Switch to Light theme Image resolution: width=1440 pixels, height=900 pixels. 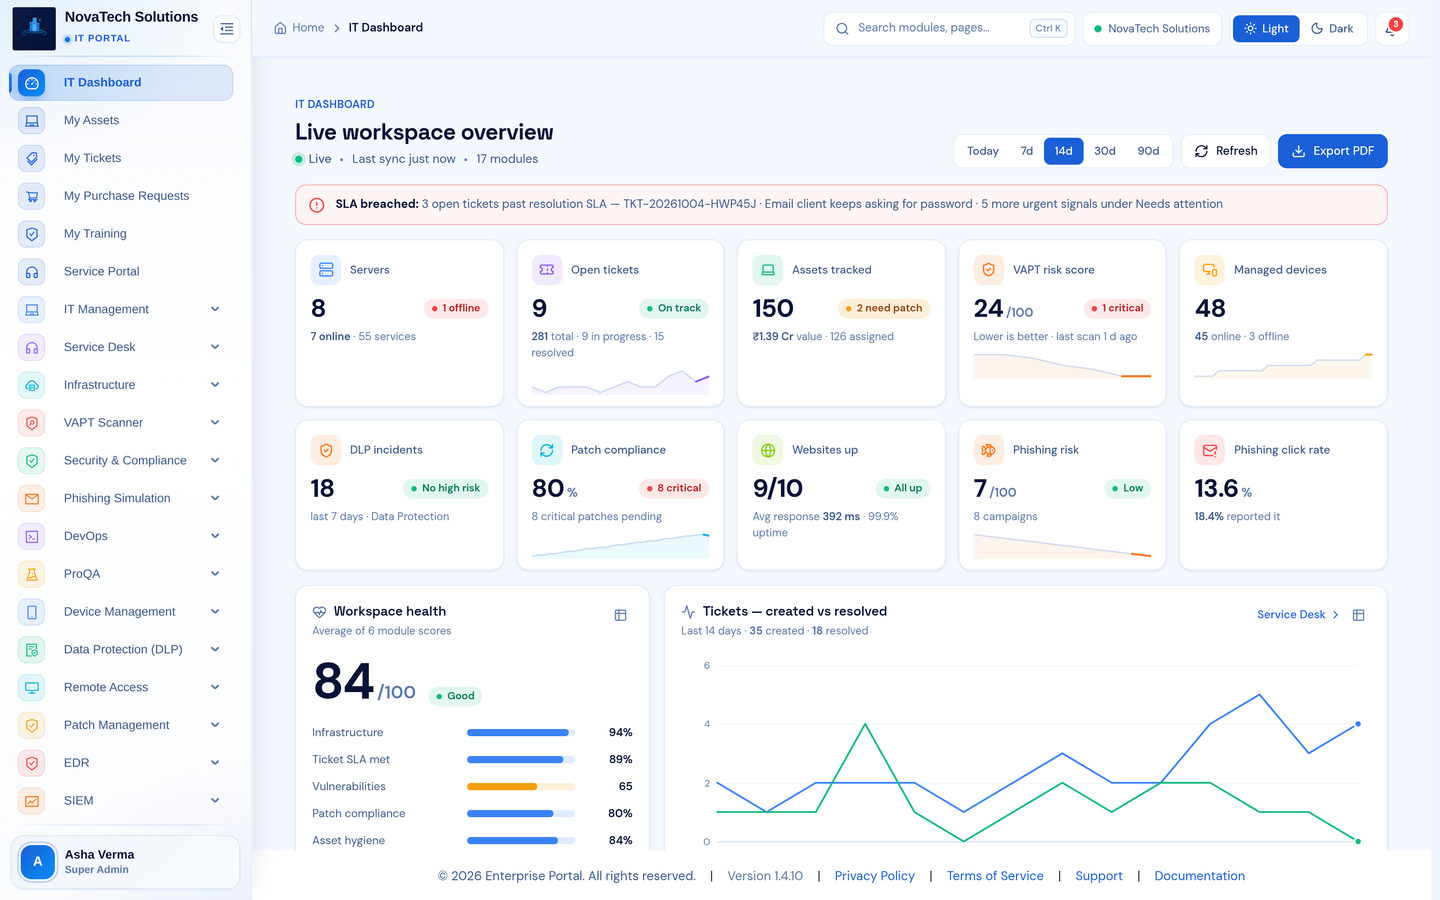coord(1266,29)
